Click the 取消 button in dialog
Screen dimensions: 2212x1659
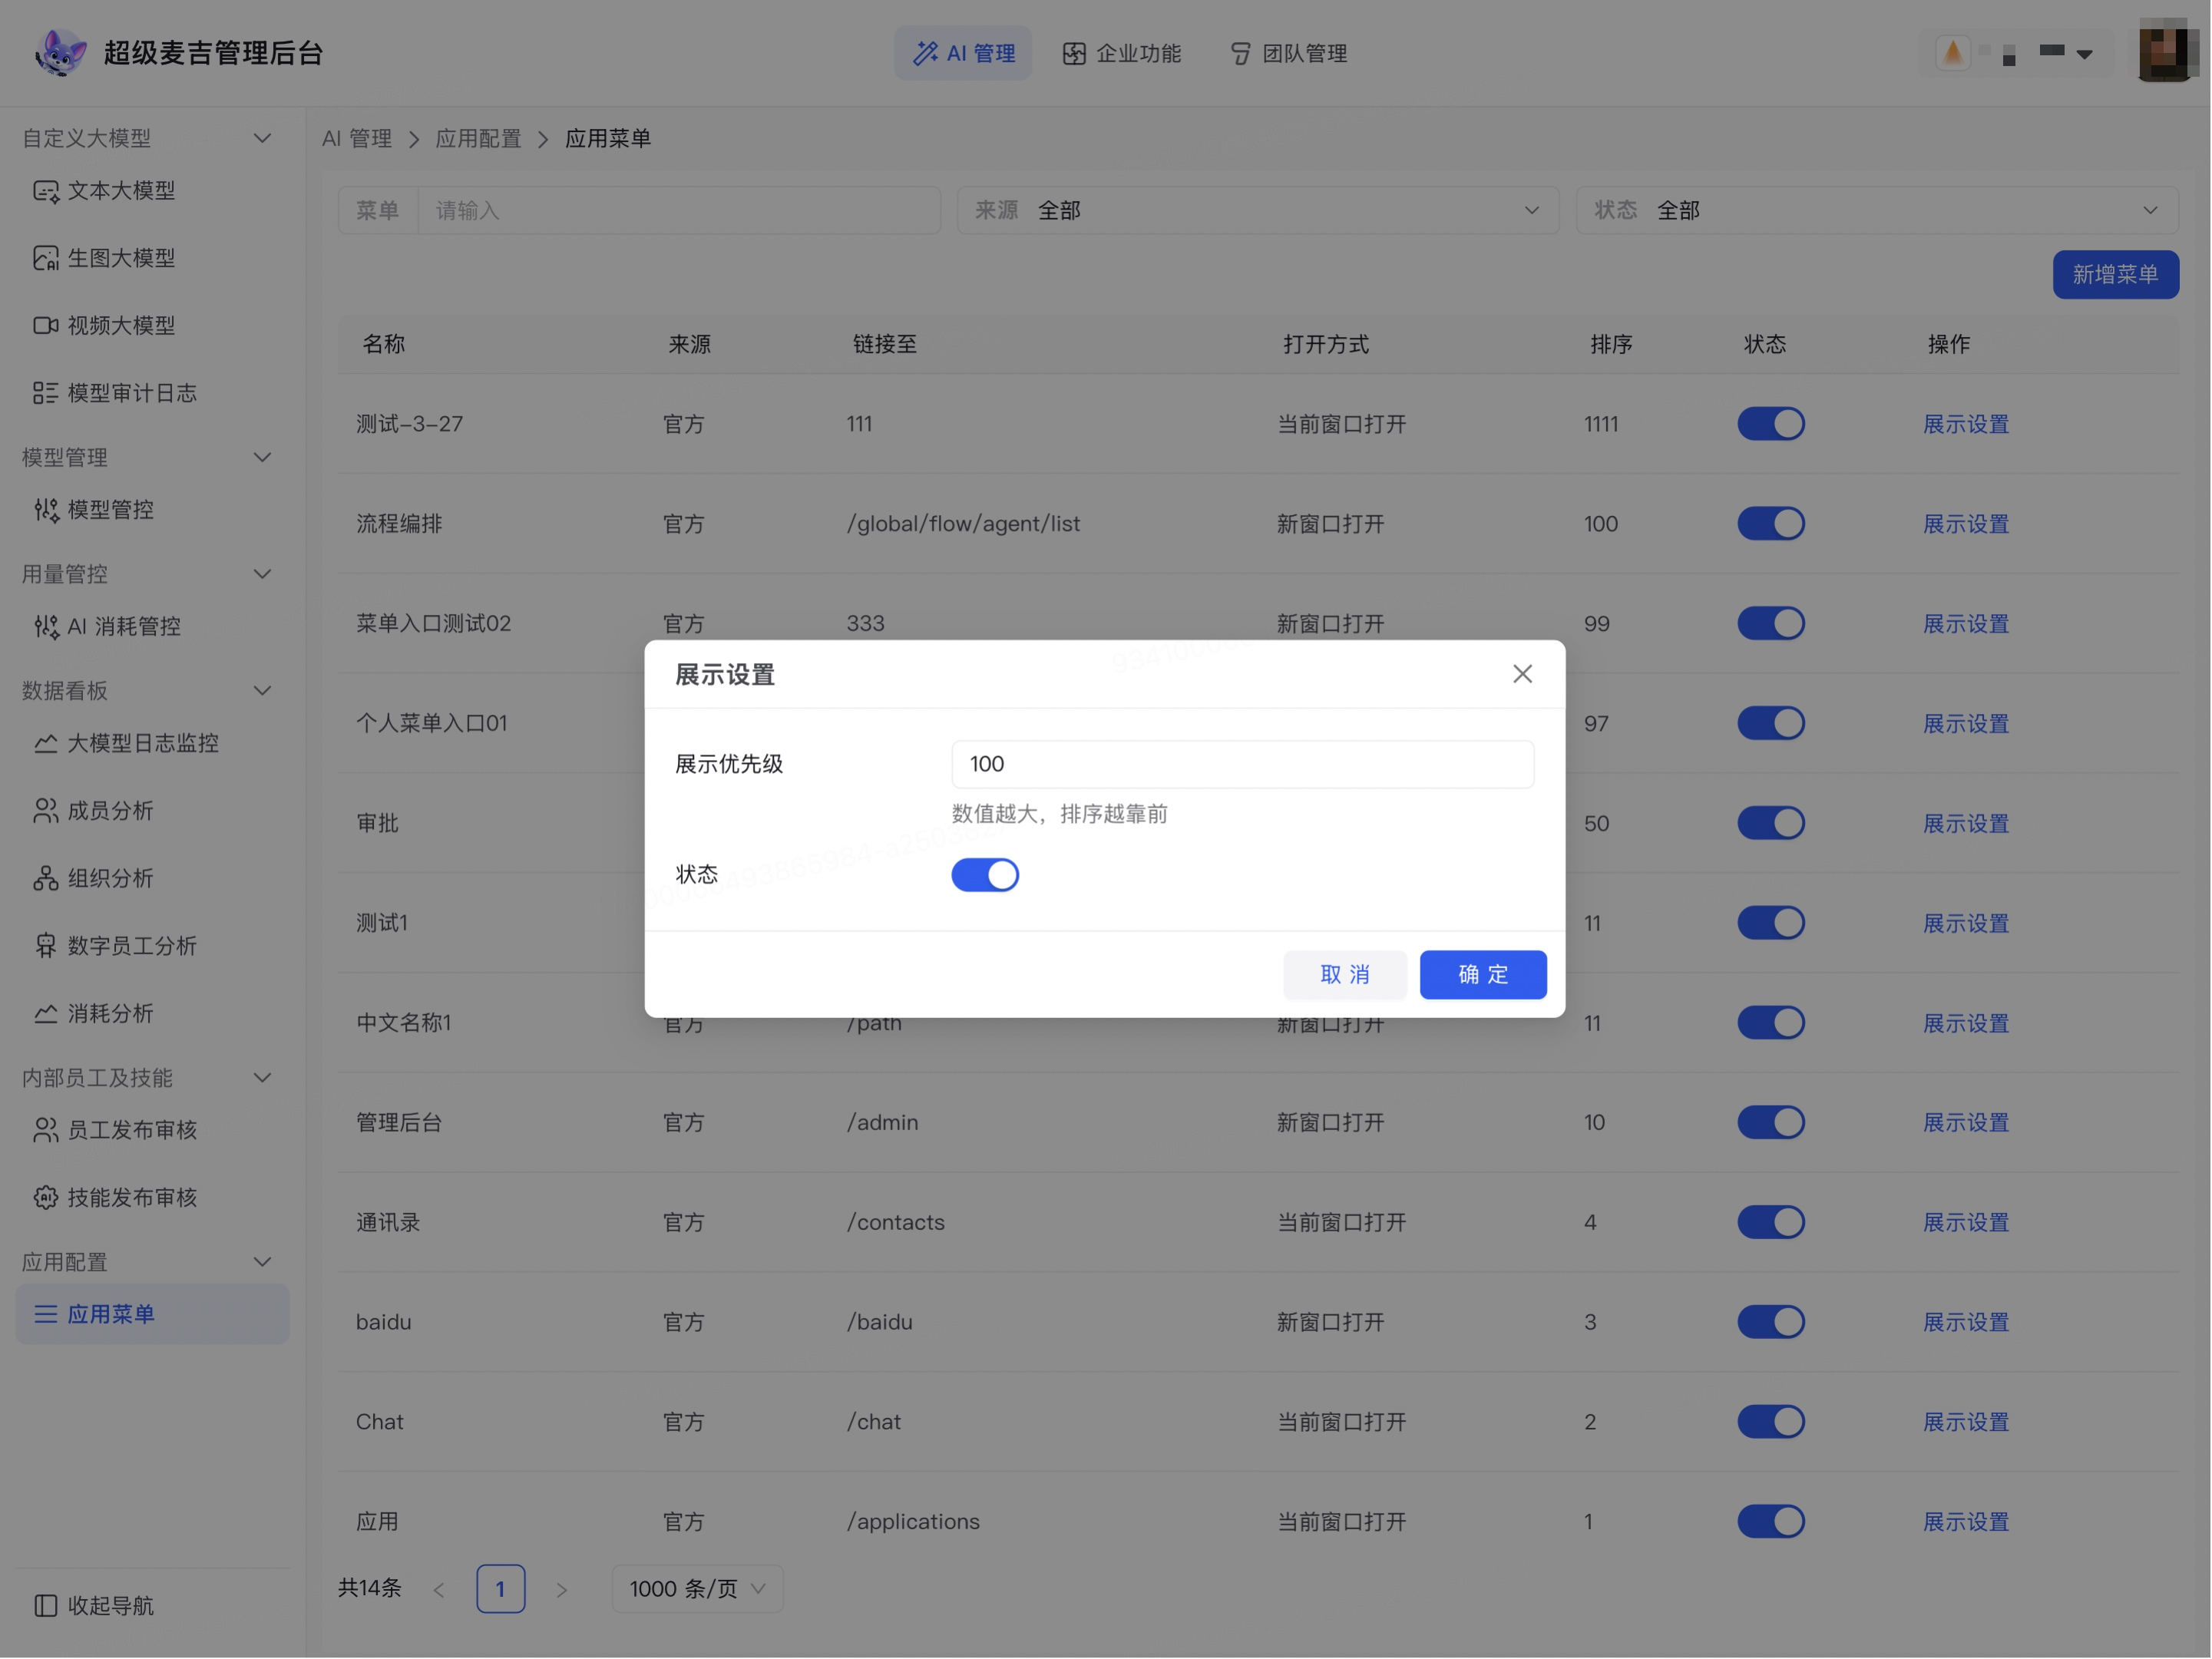pos(1345,975)
